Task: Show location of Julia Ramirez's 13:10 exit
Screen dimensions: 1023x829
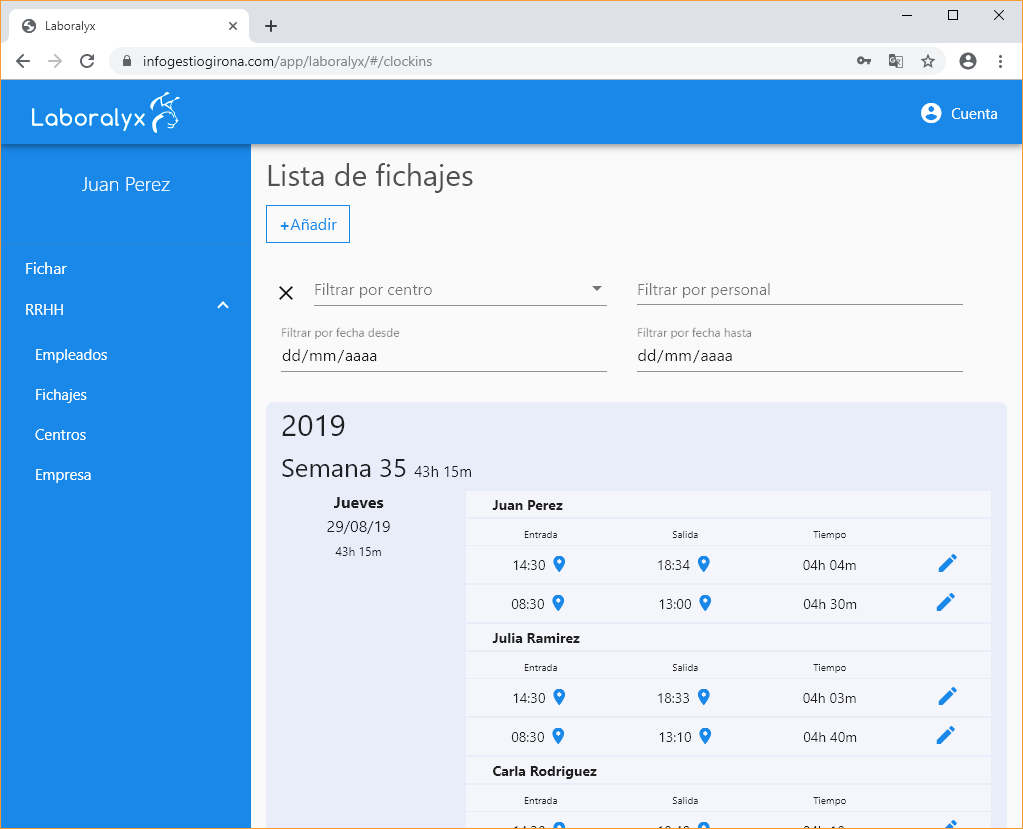Action: pyautogui.click(x=705, y=736)
